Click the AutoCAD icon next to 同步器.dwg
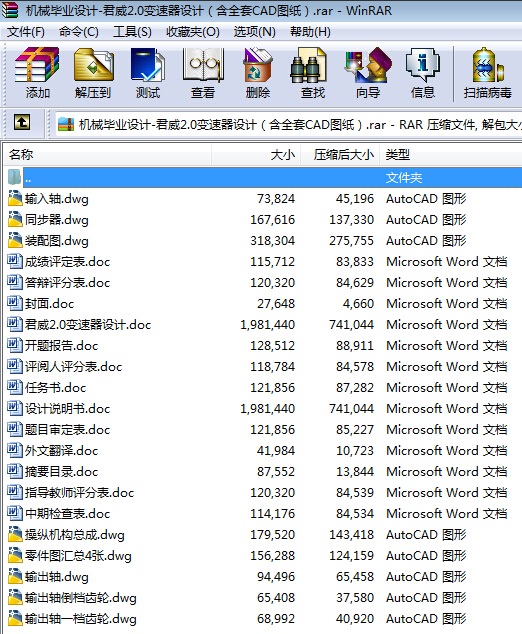The height and width of the screenshot is (634, 522). tap(15, 219)
